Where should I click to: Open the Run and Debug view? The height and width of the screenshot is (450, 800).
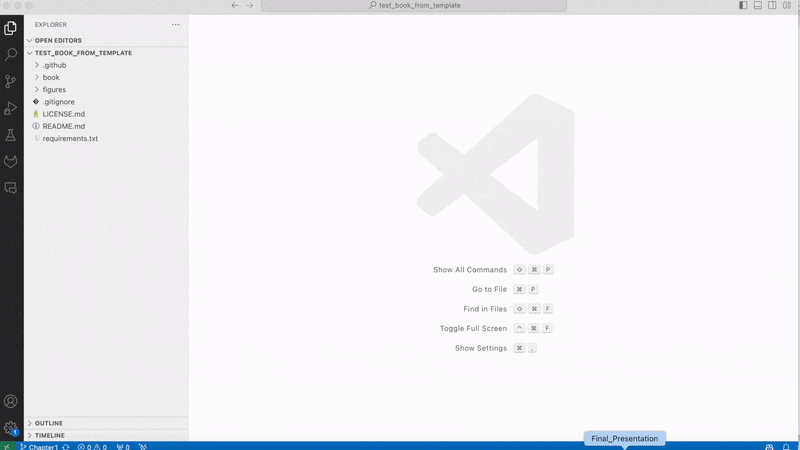pyautogui.click(x=10, y=108)
